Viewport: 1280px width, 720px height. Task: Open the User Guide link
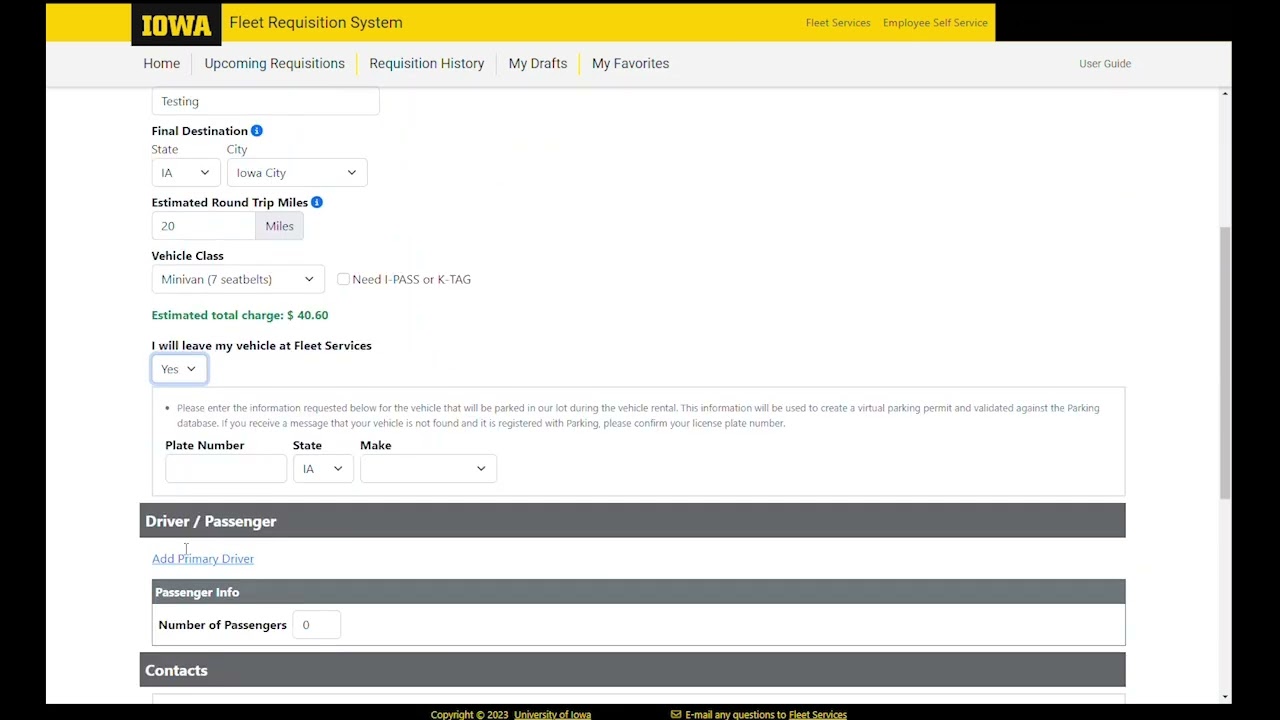pyautogui.click(x=1105, y=63)
